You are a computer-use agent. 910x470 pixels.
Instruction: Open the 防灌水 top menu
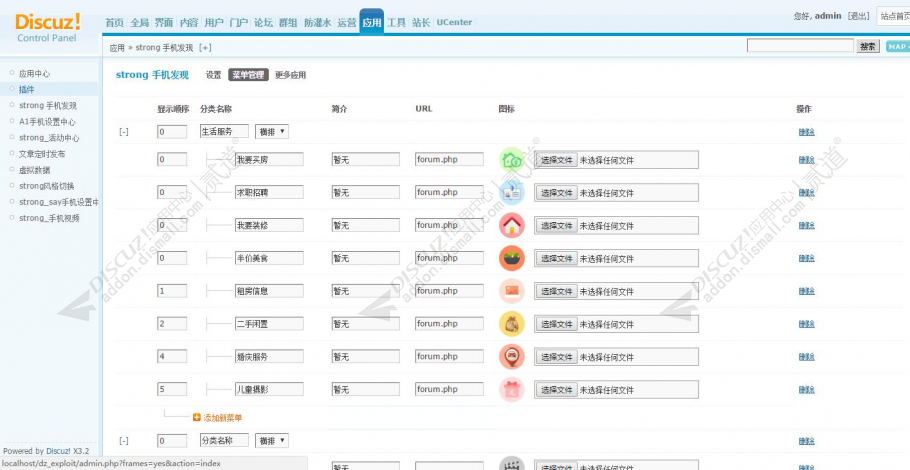tap(317, 23)
